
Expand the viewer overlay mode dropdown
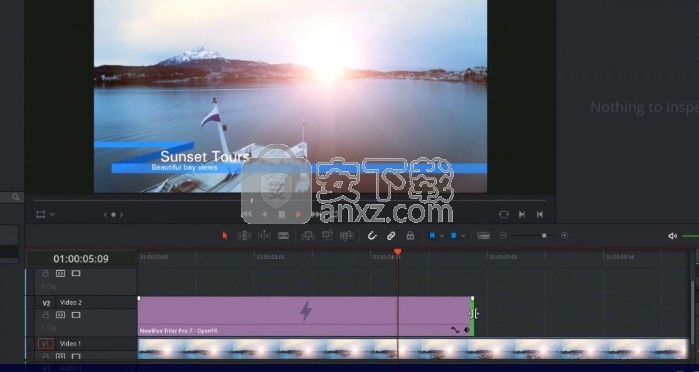52,215
